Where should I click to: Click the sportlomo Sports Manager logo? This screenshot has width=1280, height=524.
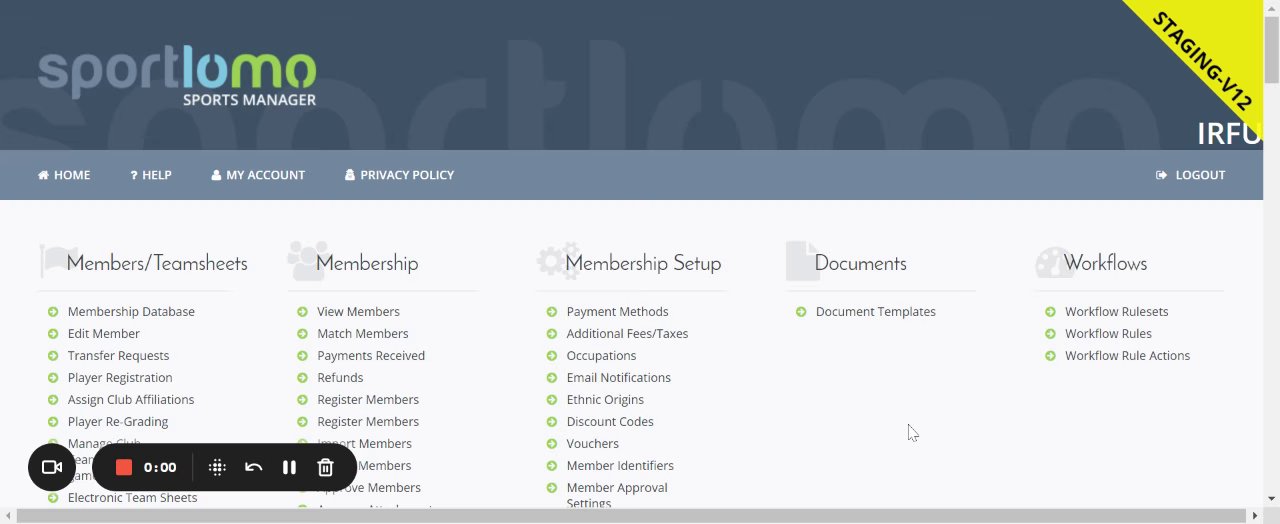(x=178, y=78)
